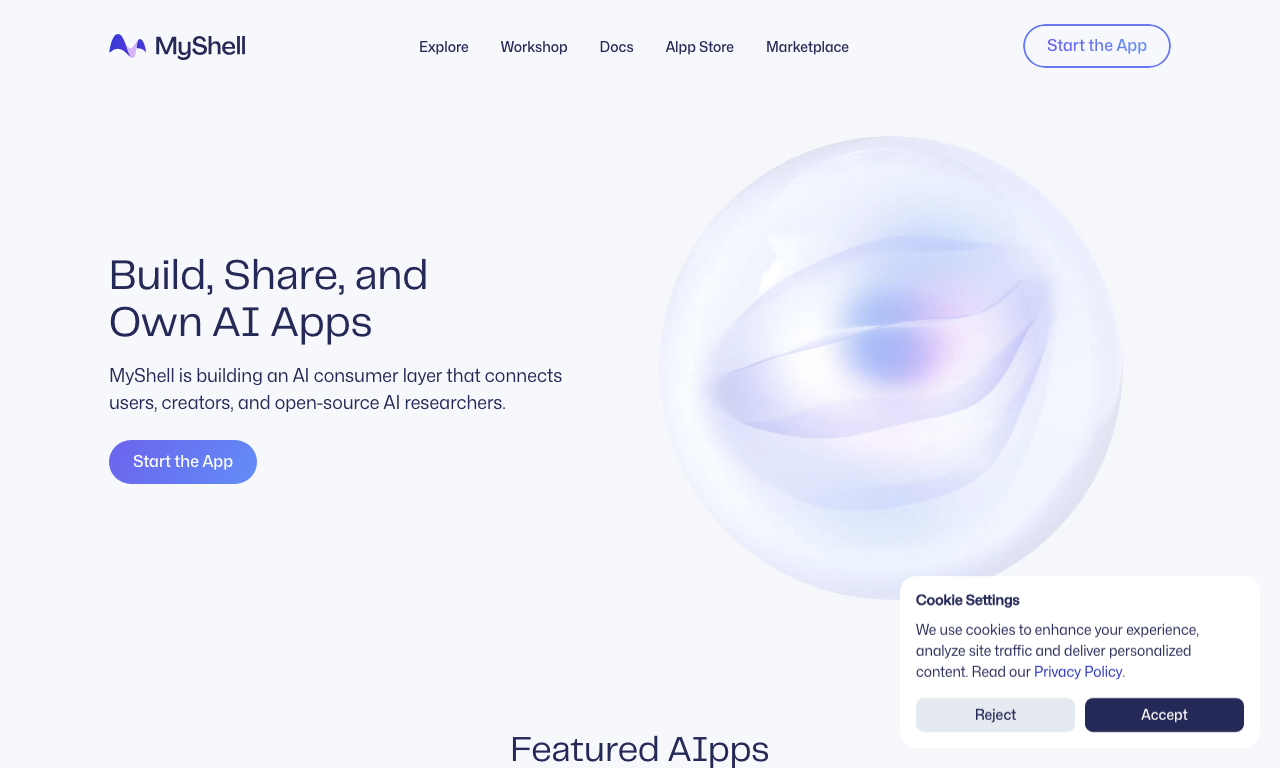Go to the Workshop page

click(534, 47)
